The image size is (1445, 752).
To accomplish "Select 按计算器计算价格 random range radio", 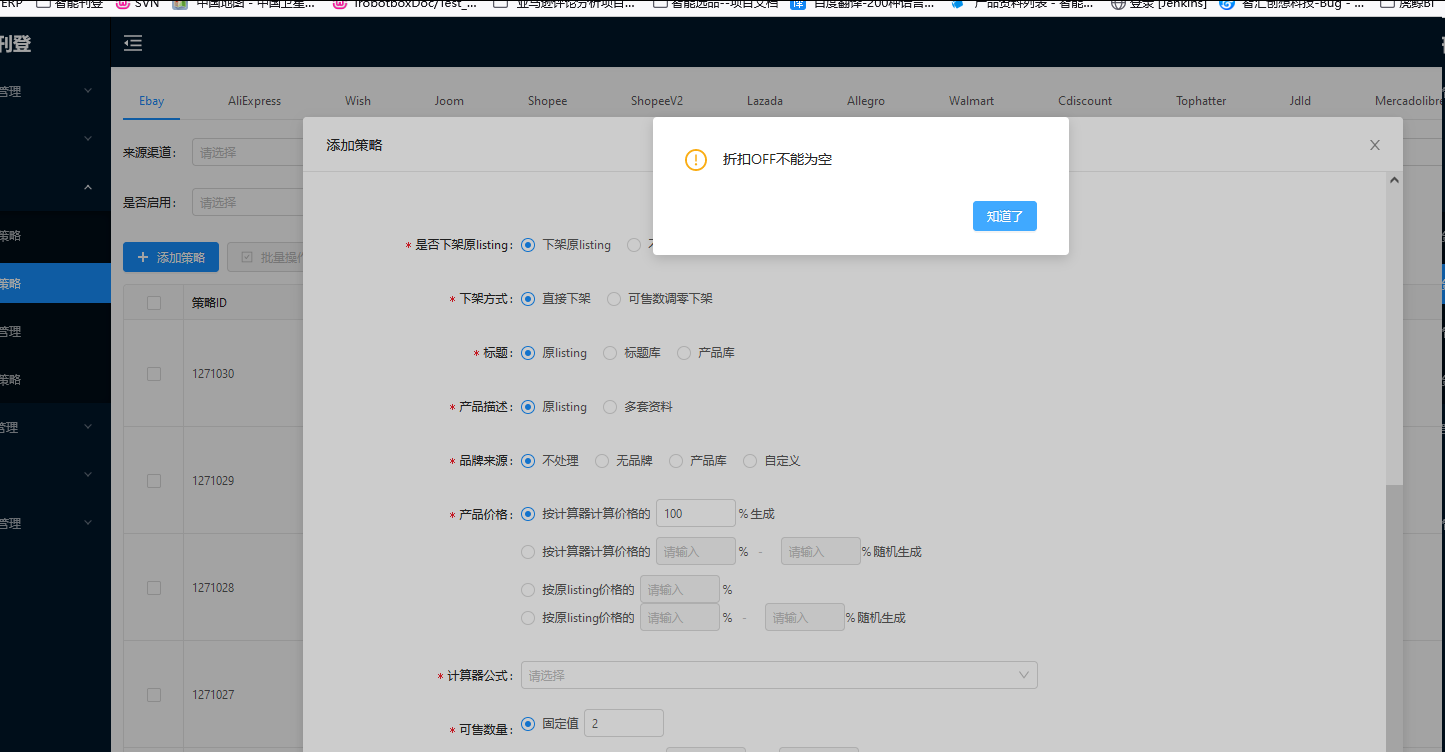I will tap(528, 551).
